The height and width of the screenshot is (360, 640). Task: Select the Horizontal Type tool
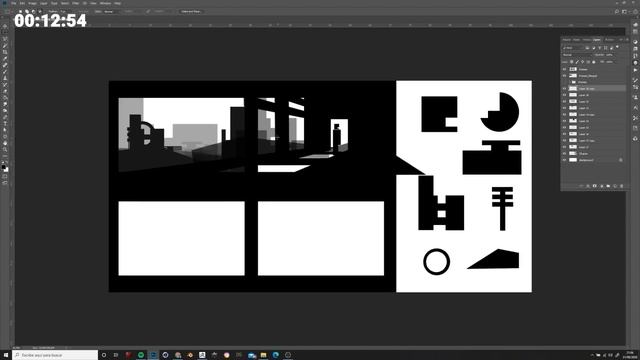tap(5, 123)
